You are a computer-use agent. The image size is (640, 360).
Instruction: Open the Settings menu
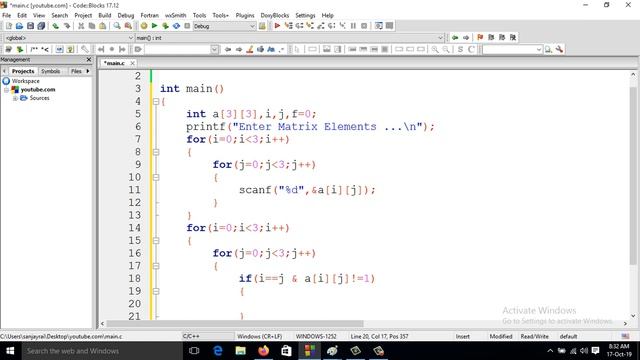pyautogui.click(x=305, y=15)
